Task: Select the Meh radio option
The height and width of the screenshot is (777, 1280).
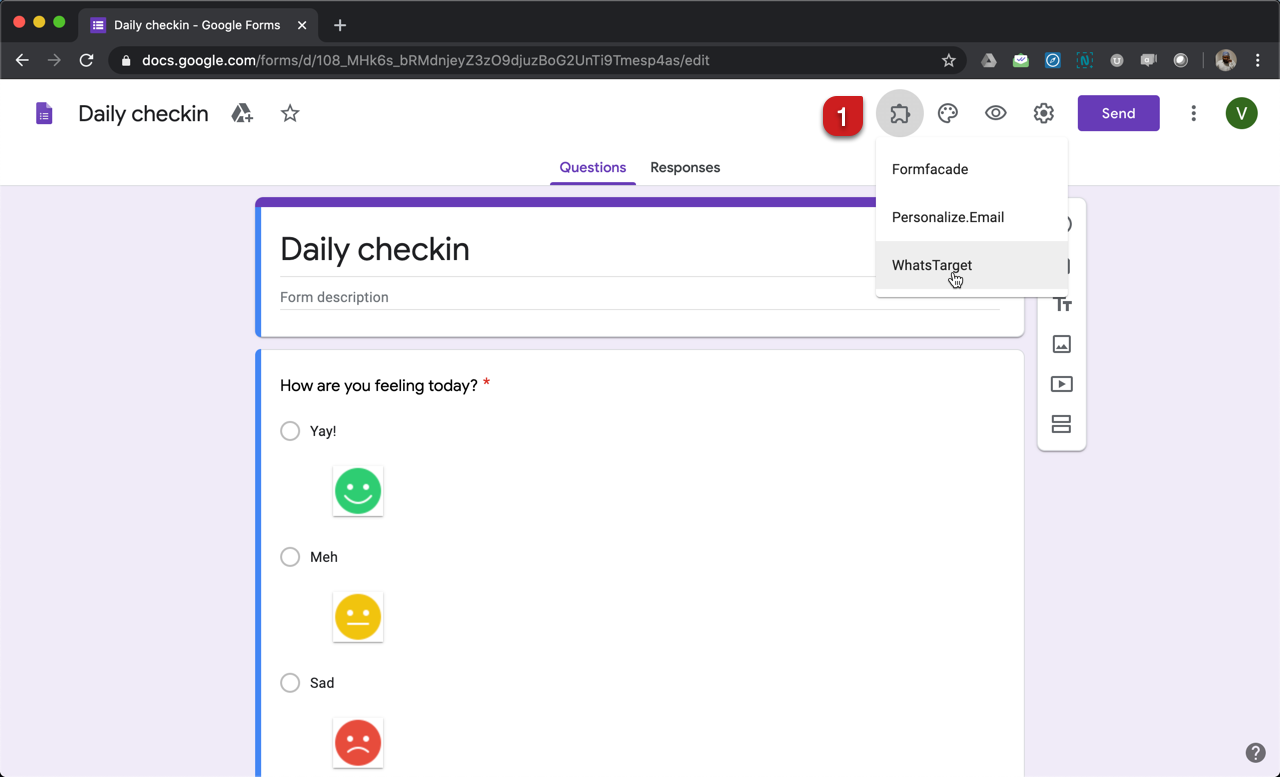Action: (x=290, y=557)
